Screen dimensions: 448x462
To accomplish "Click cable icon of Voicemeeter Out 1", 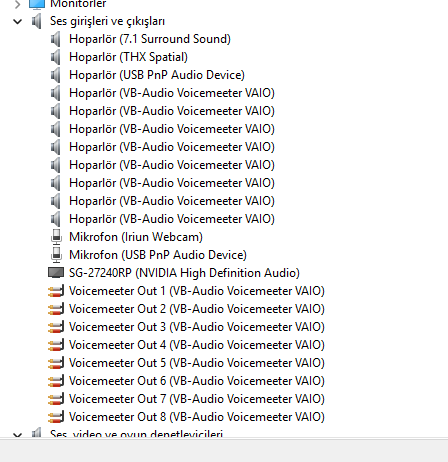I will click(x=56, y=291).
